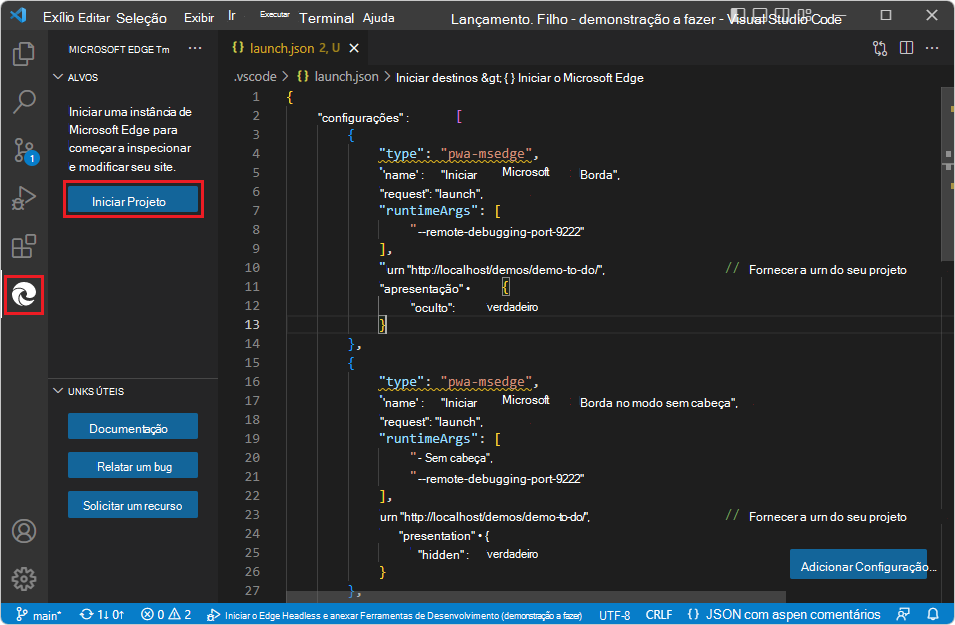
Task: Click Relatar um bug button
Action: point(133,465)
